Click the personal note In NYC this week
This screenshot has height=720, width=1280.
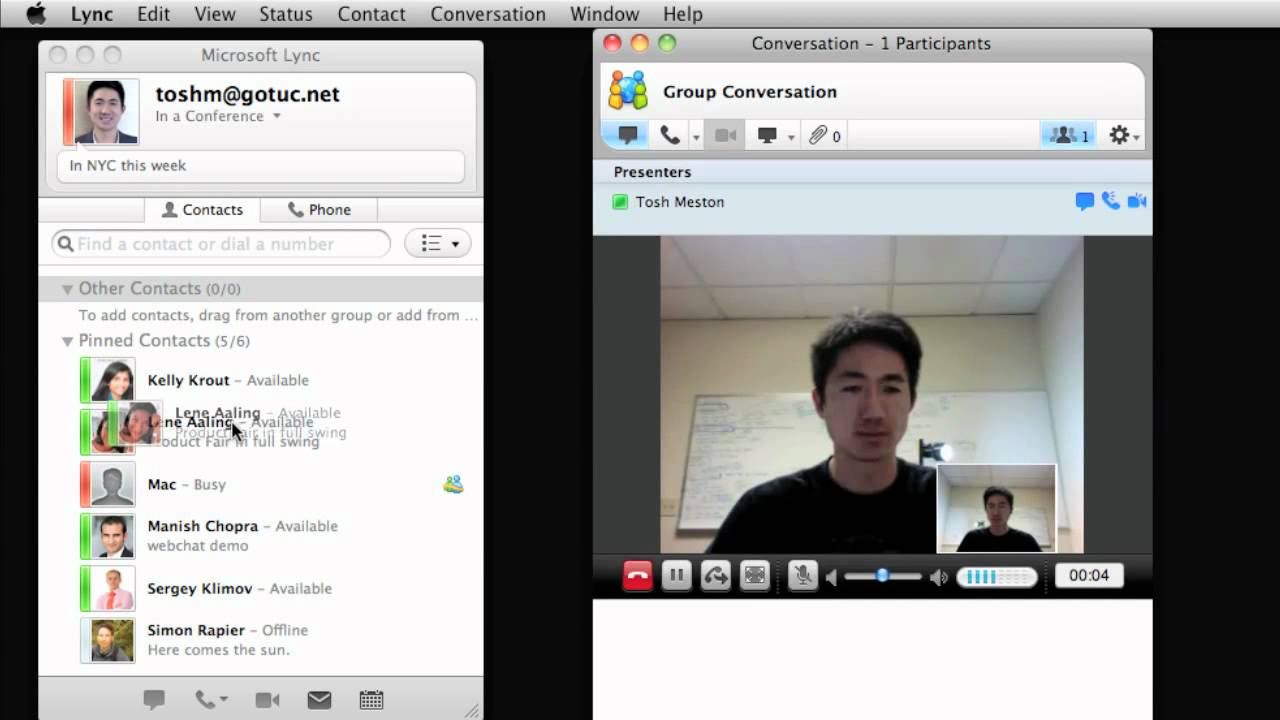click(x=261, y=166)
